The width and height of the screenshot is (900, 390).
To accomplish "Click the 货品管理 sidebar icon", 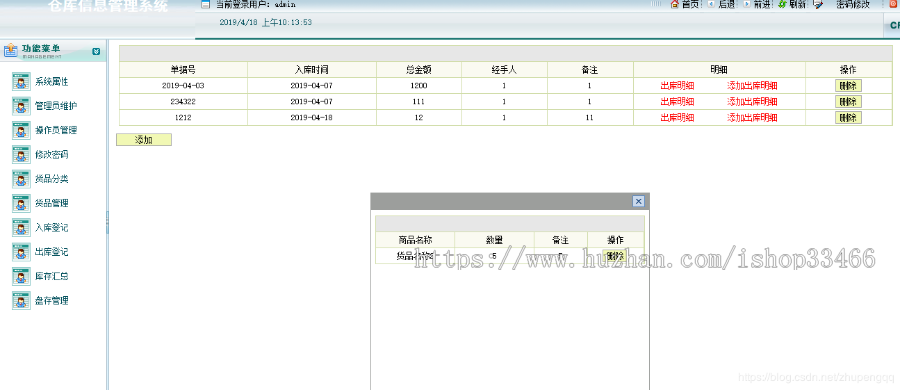I will [x=21, y=203].
